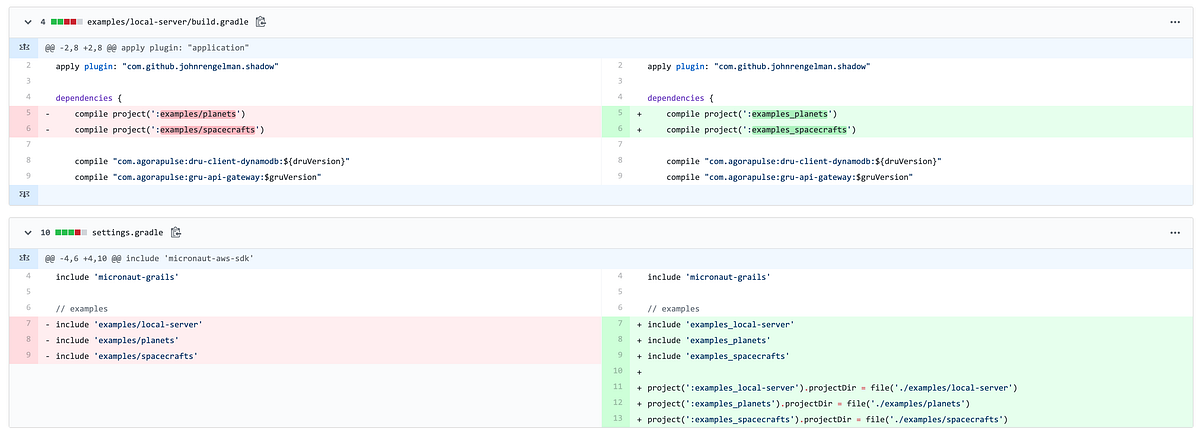Click hunk header '@@ -2,8 +2,8 @@ apply plugin'
Screen dimensions: 1200x436
[147, 47]
